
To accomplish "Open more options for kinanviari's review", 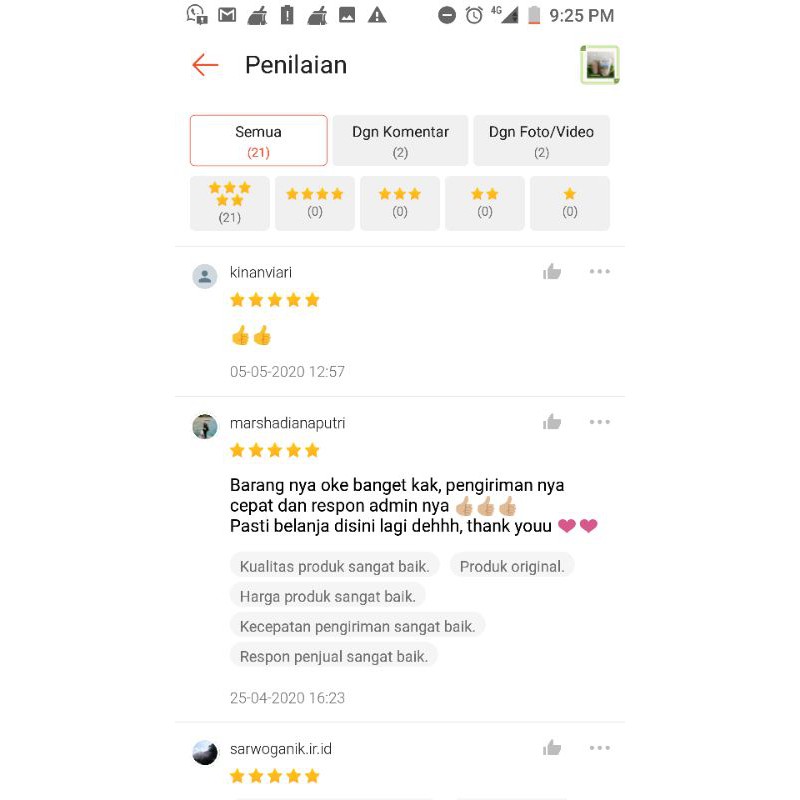I will (x=599, y=271).
